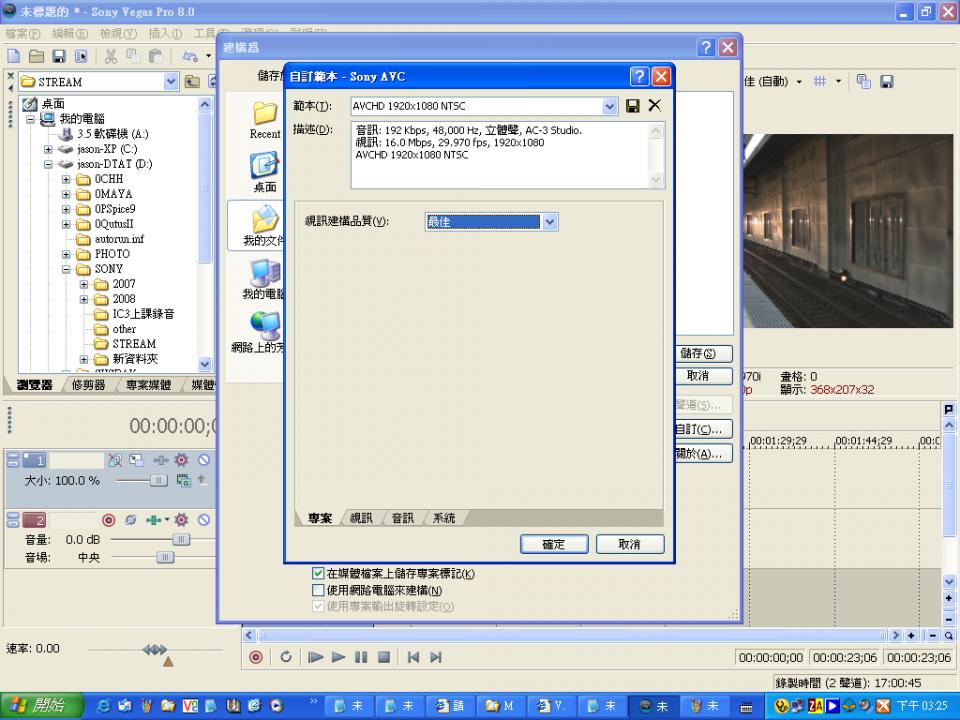
Task: Click the Properties icon next to Save
Action: click(x=81, y=56)
